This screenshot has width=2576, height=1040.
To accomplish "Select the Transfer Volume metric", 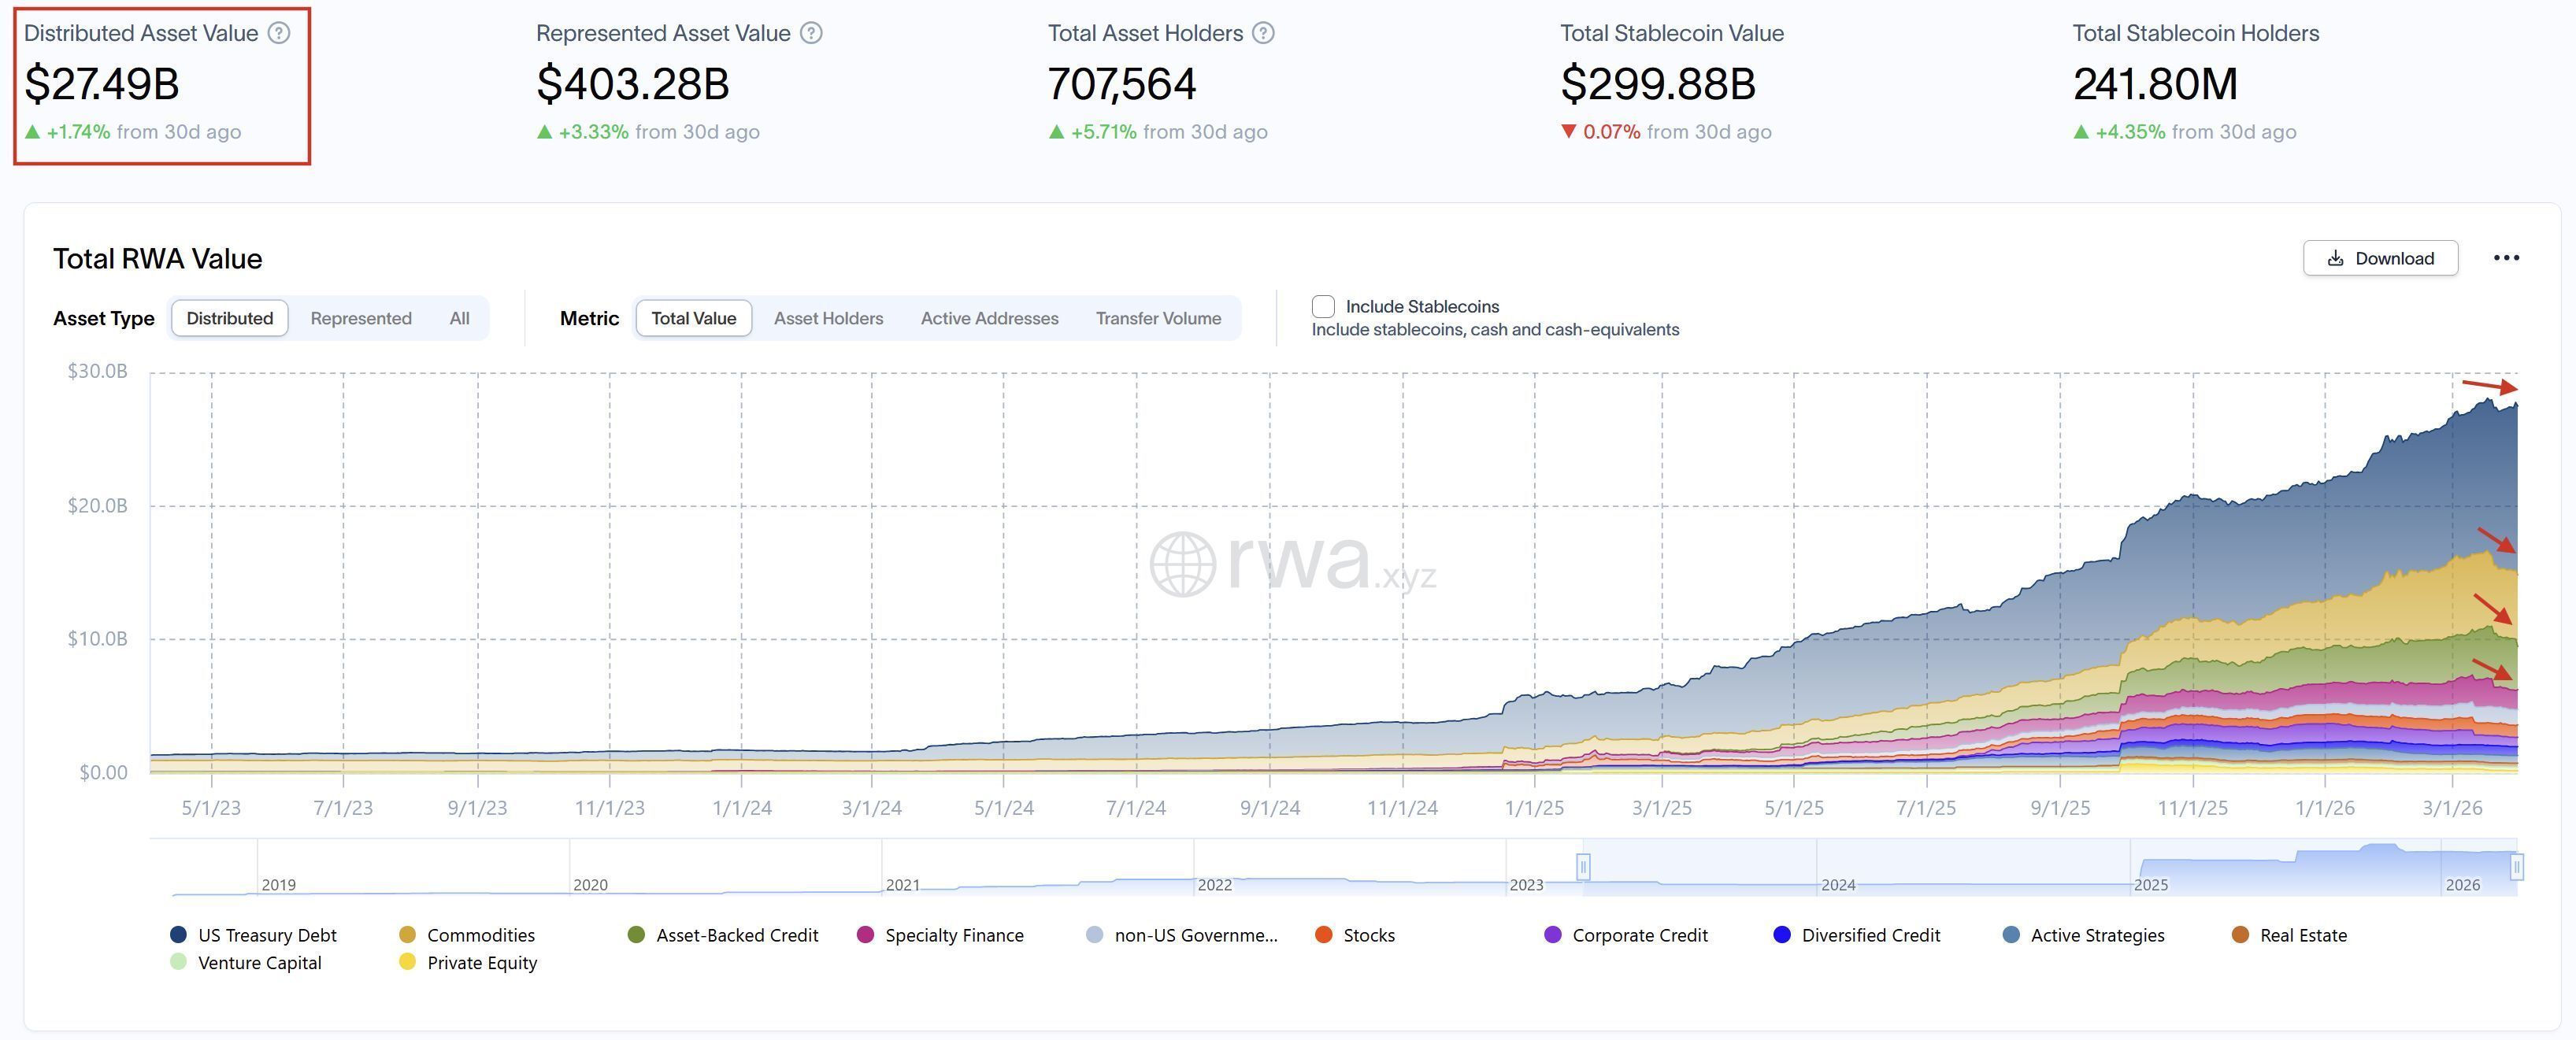I will point(1159,318).
